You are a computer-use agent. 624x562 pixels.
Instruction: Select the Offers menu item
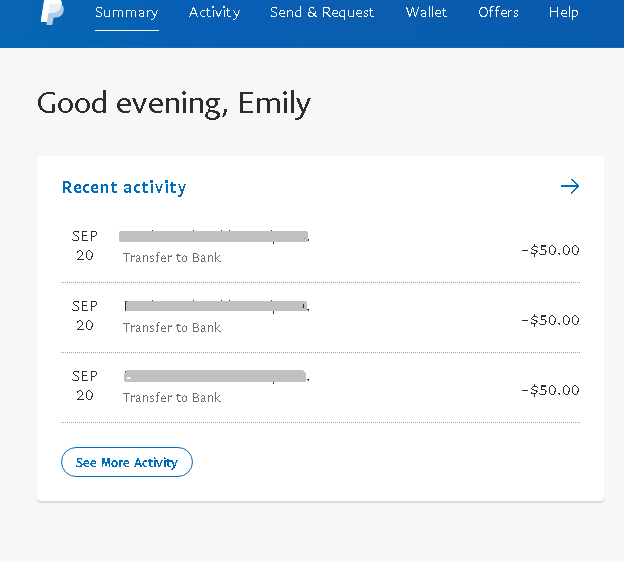[x=498, y=13]
